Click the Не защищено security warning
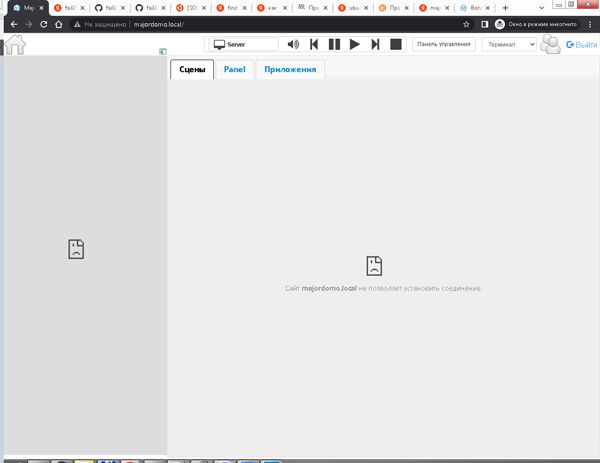Image resolution: width=600 pixels, height=463 pixels. pyautogui.click(x=100, y=24)
